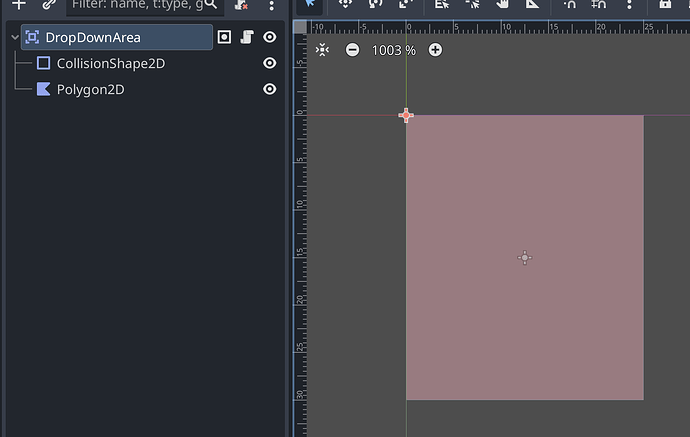Screen dimensions: 690x437
Task: Click the DropDownArea Area2D type icon
Action: click(x=32, y=37)
